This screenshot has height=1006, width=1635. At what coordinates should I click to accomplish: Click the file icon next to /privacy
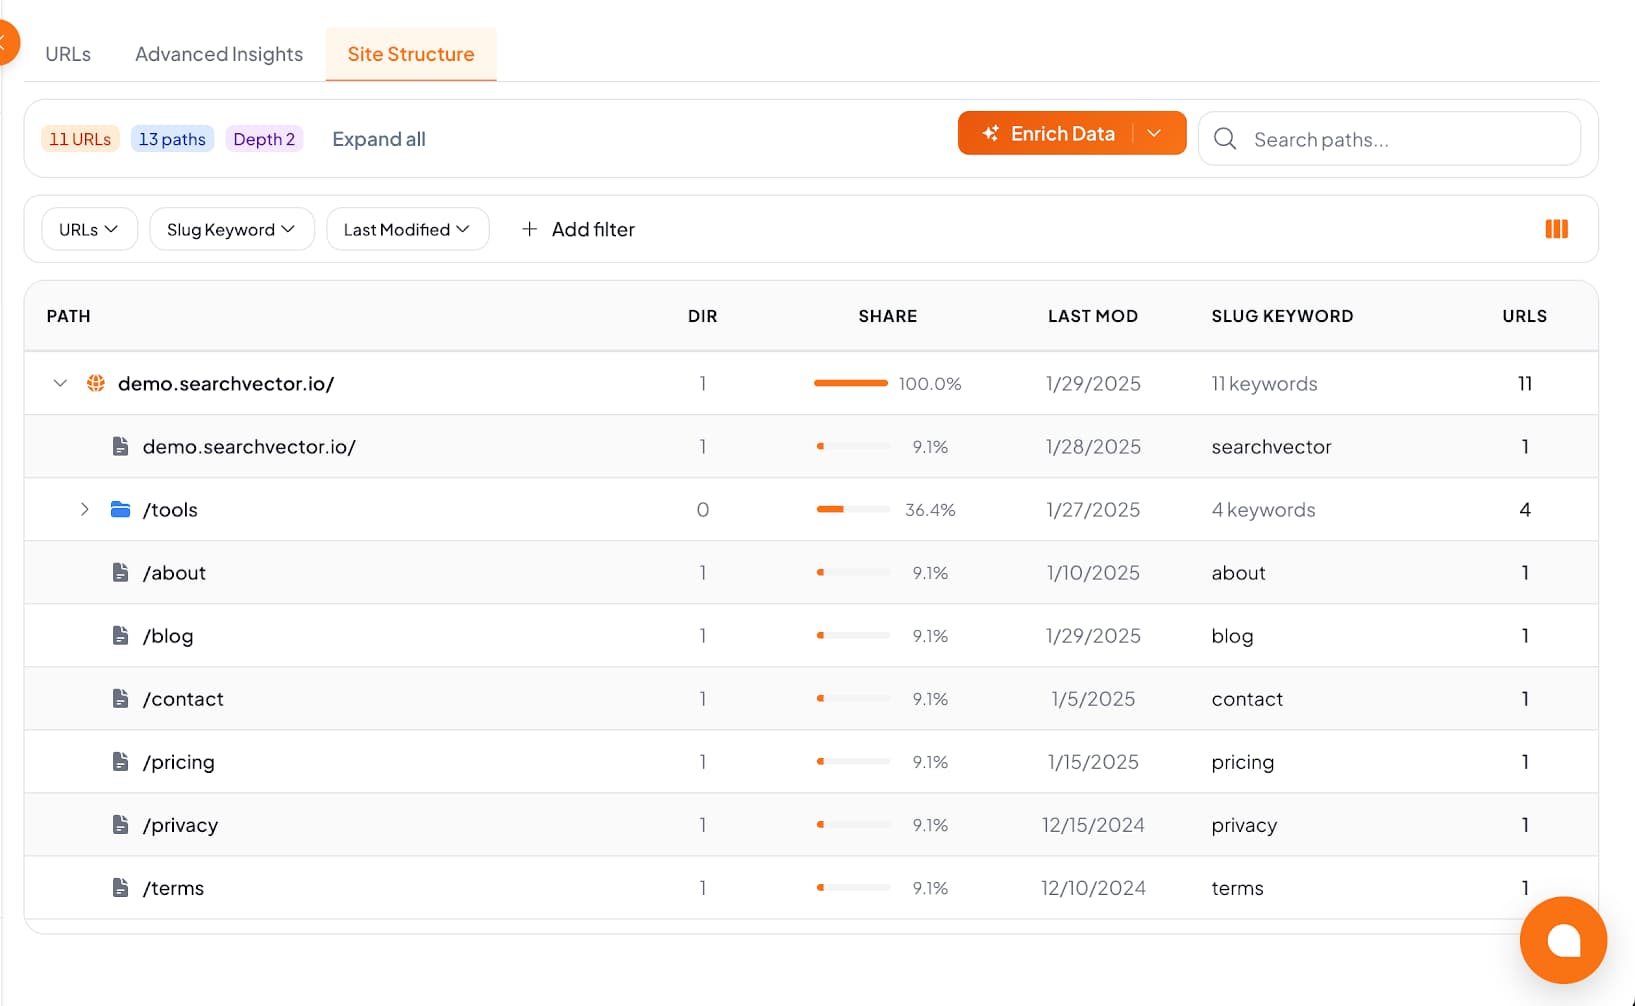[x=120, y=824]
